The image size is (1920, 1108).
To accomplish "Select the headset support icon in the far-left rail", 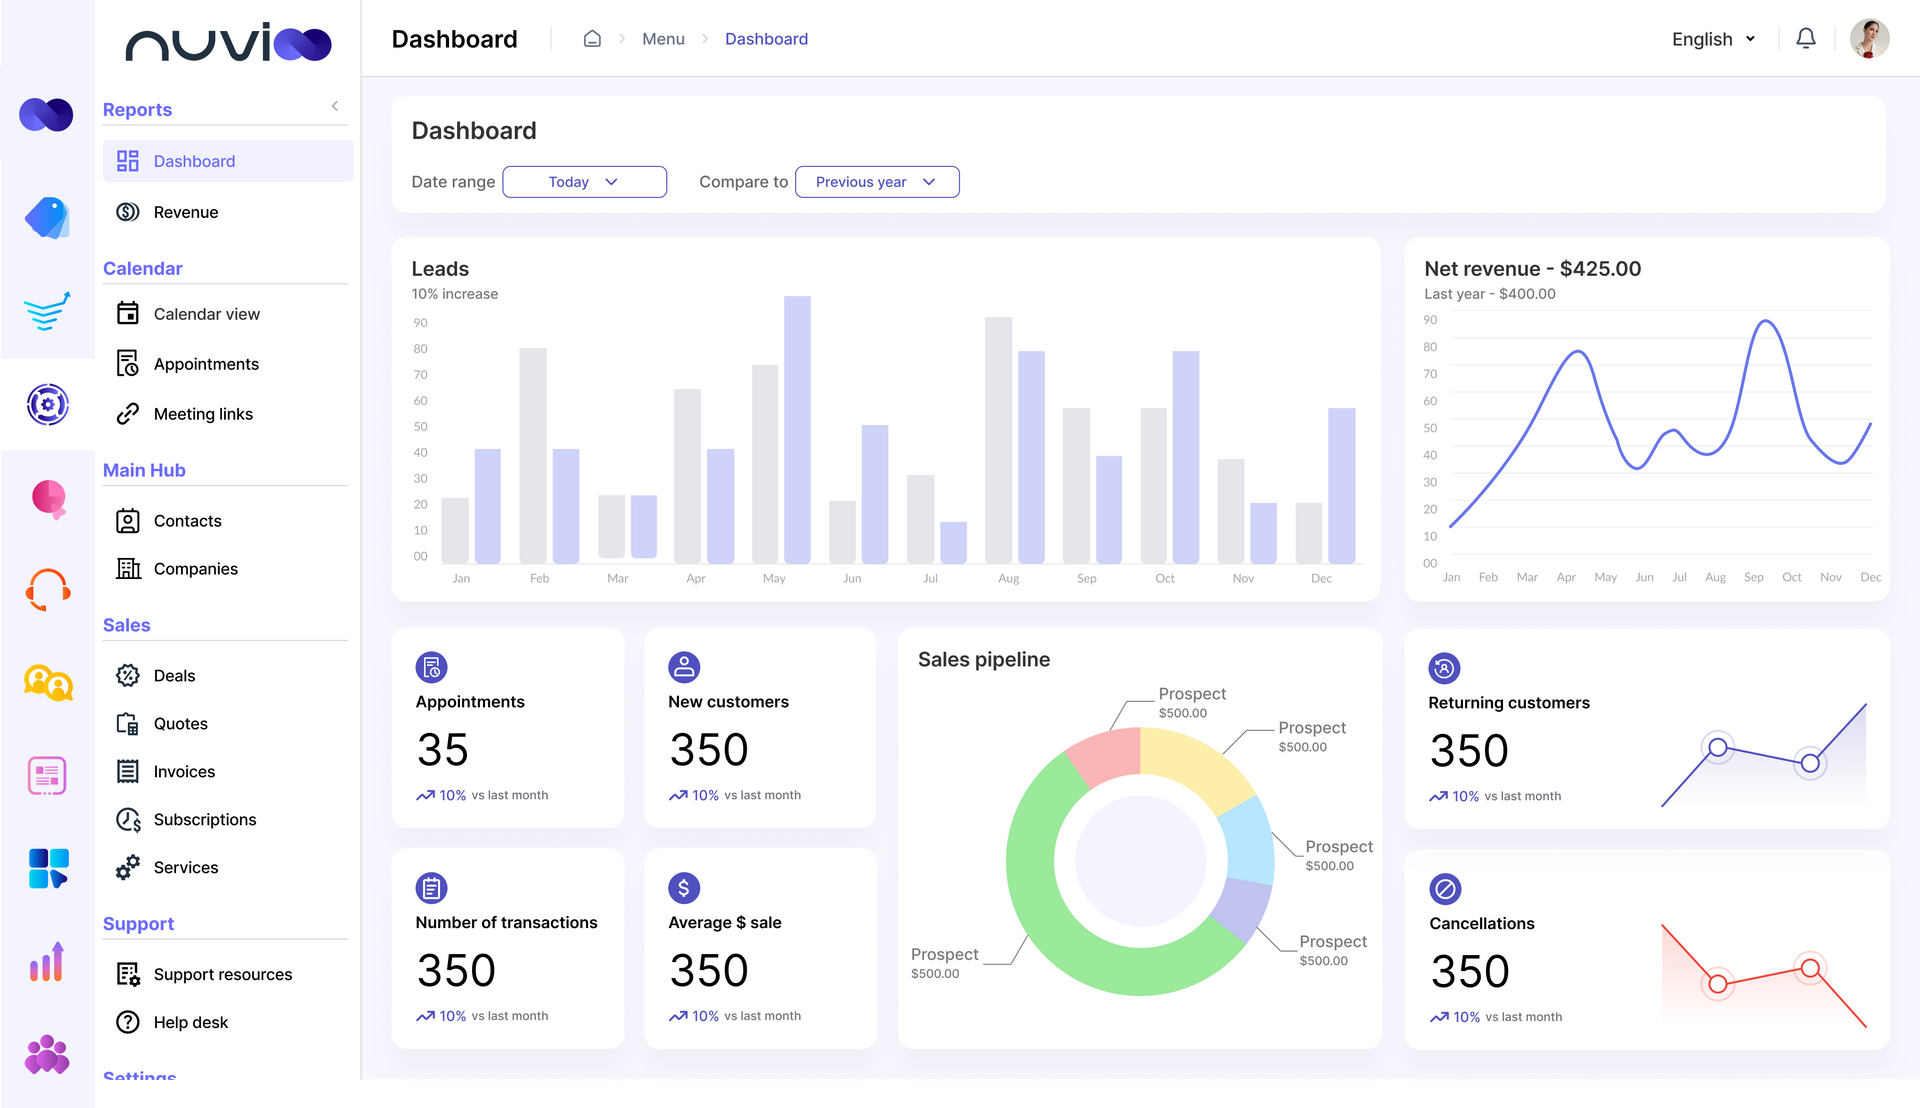I will pyautogui.click(x=46, y=590).
